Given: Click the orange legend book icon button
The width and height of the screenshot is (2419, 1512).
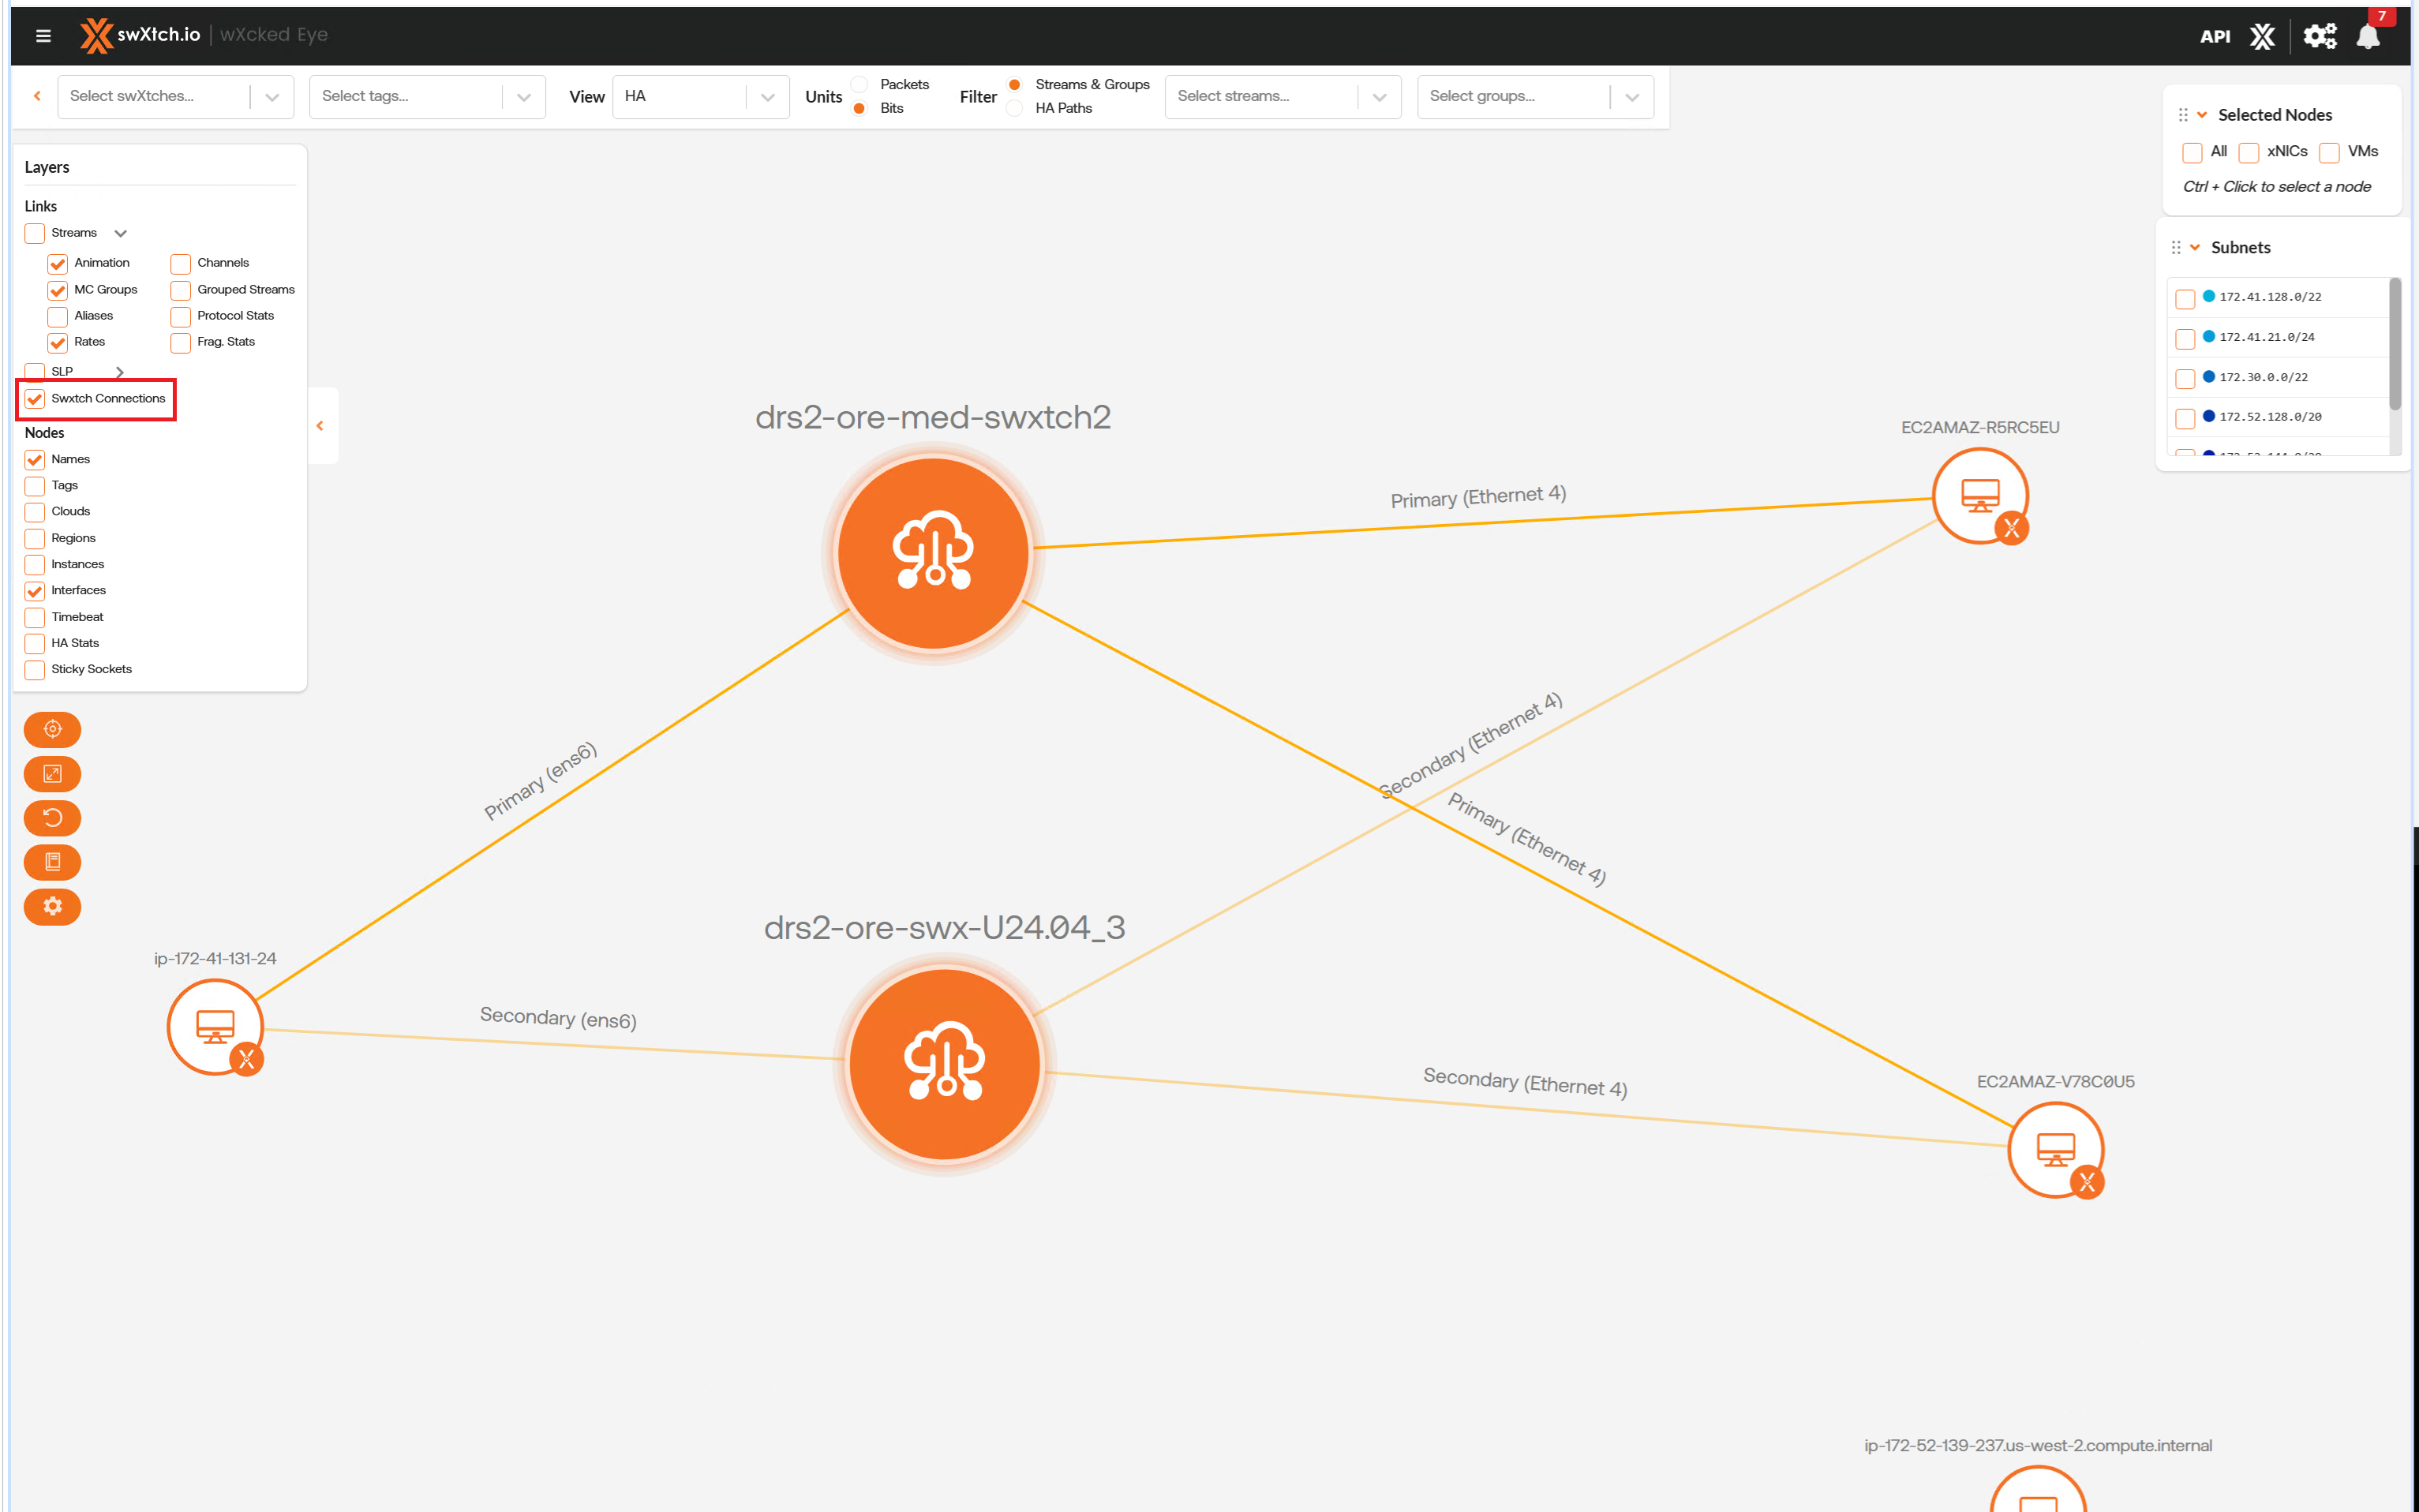Looking at the screenshot, I should click(x=52, y=862).
